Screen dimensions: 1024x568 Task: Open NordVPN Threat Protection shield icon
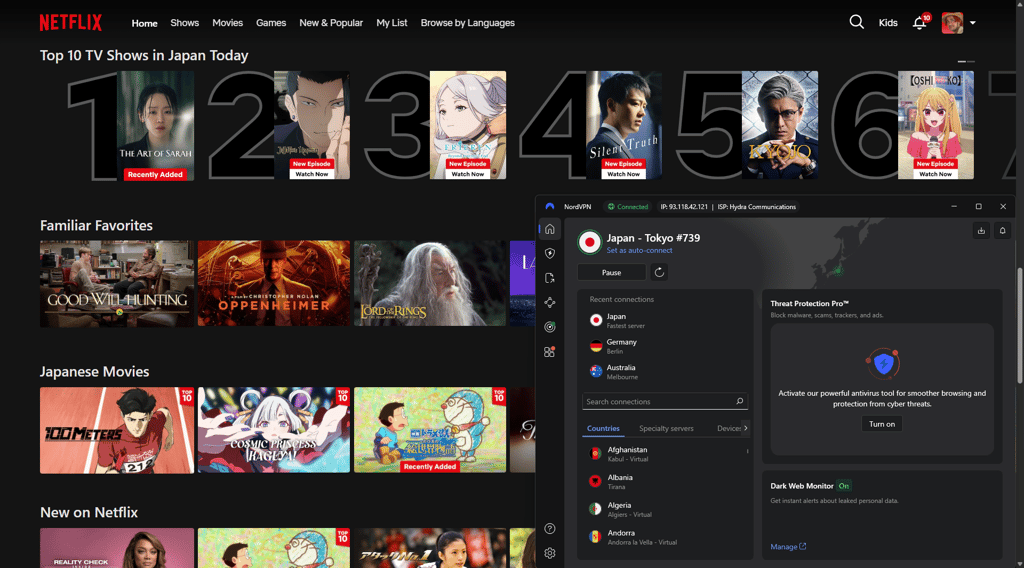(550, 253)
